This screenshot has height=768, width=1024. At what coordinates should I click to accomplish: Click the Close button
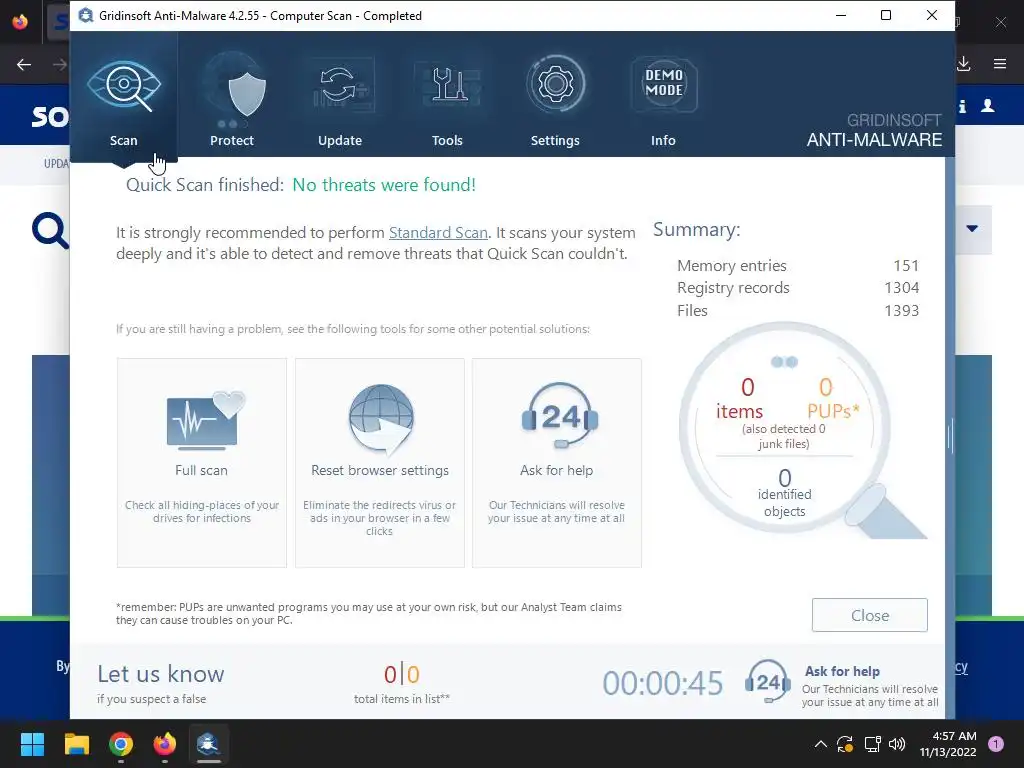tap(869, 615)
